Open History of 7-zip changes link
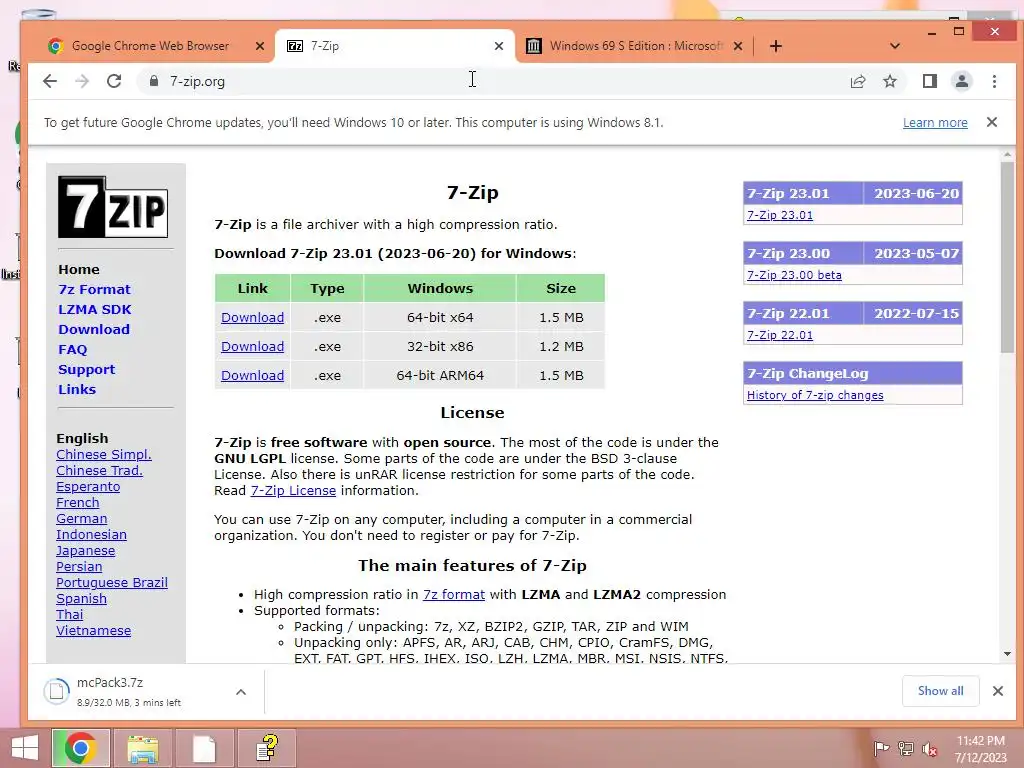 [815, 395]
